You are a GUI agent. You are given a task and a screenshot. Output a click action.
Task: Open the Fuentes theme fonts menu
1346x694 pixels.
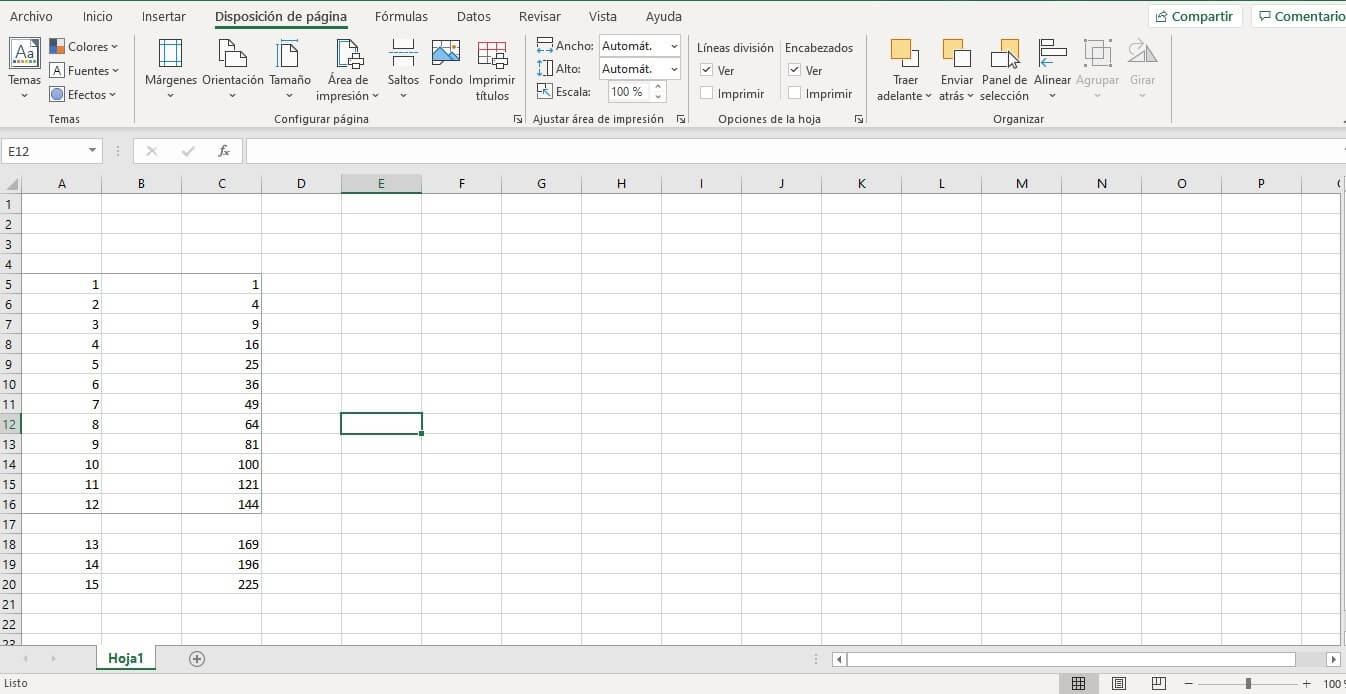pos(83,70)
